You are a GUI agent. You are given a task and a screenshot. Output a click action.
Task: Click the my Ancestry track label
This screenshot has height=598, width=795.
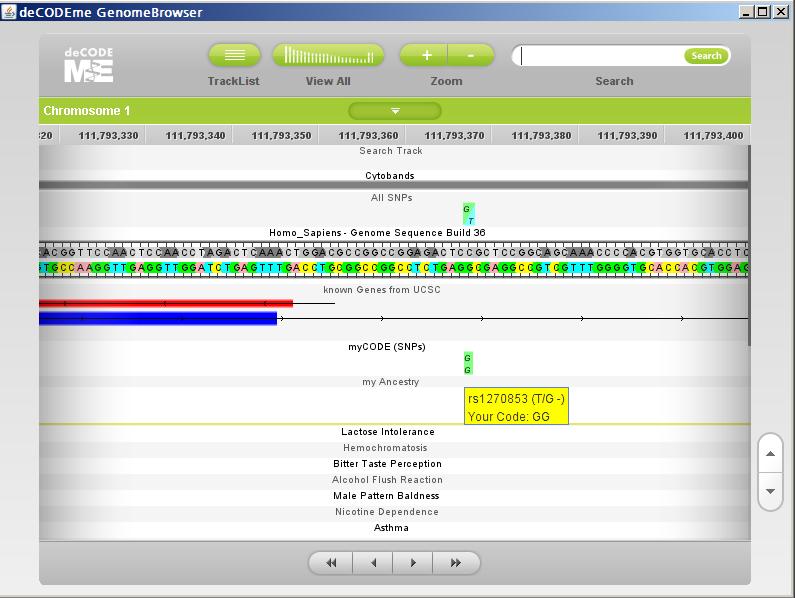(391, 381)
